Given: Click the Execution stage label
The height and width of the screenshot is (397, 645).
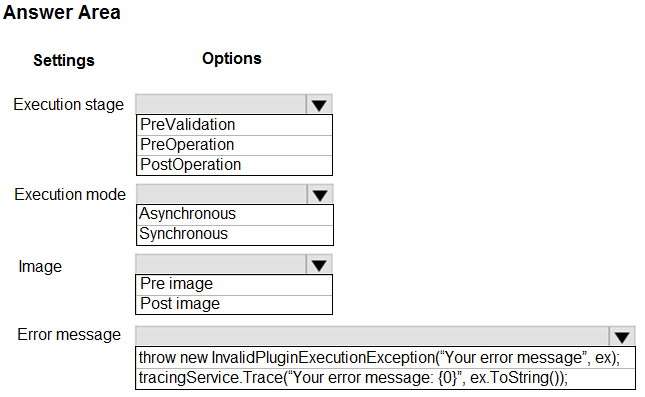Looking at the screenshot, I should pyautogui.click(x=68, y=105).
